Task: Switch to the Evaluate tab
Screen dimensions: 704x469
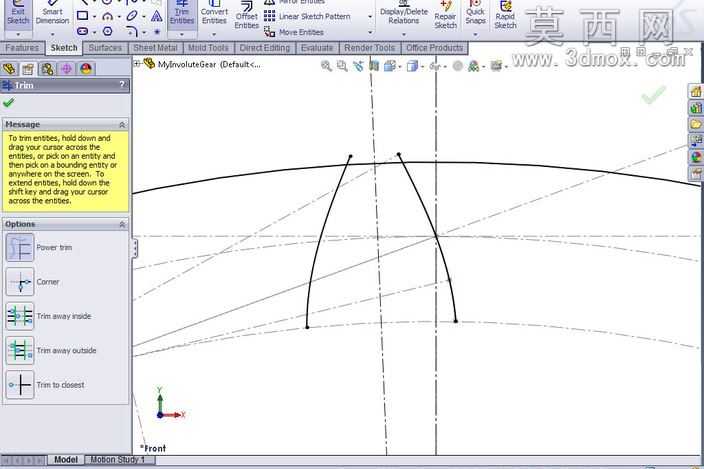Action: click(317, 48)
